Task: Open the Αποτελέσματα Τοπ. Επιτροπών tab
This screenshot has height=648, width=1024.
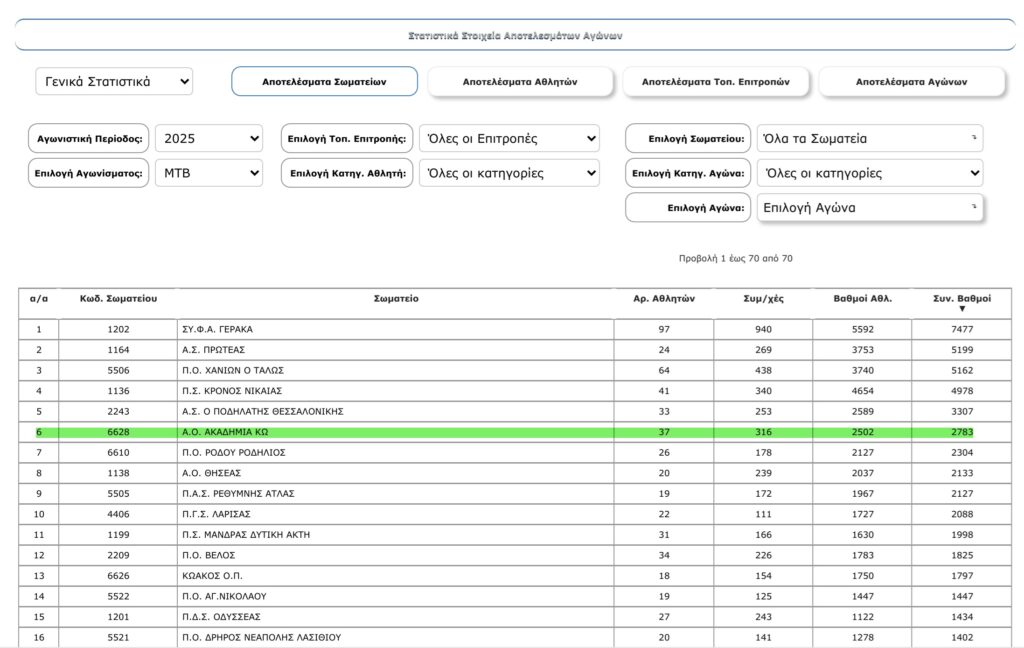Action: [x=715, y=82]
